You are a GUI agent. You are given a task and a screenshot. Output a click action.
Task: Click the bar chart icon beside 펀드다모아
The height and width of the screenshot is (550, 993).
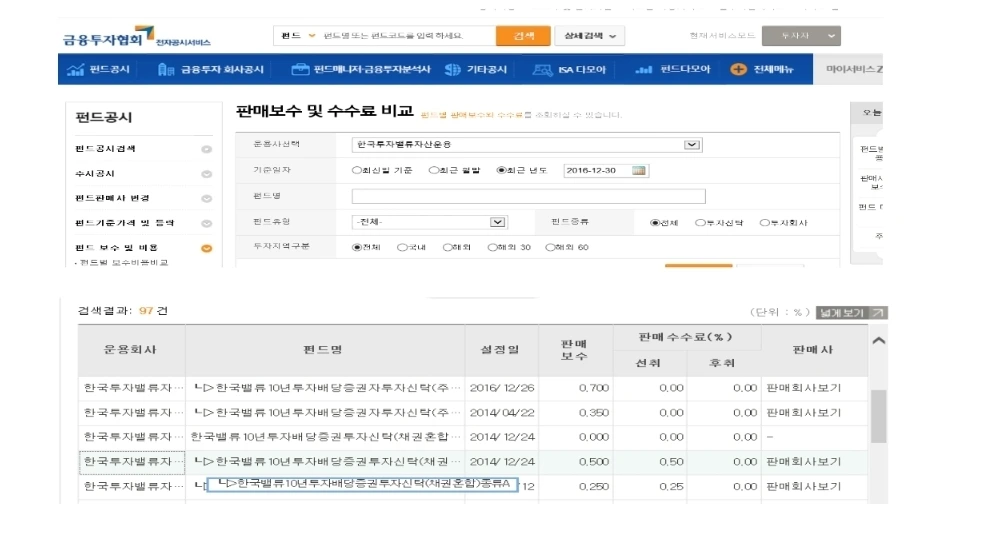point(643,70)
